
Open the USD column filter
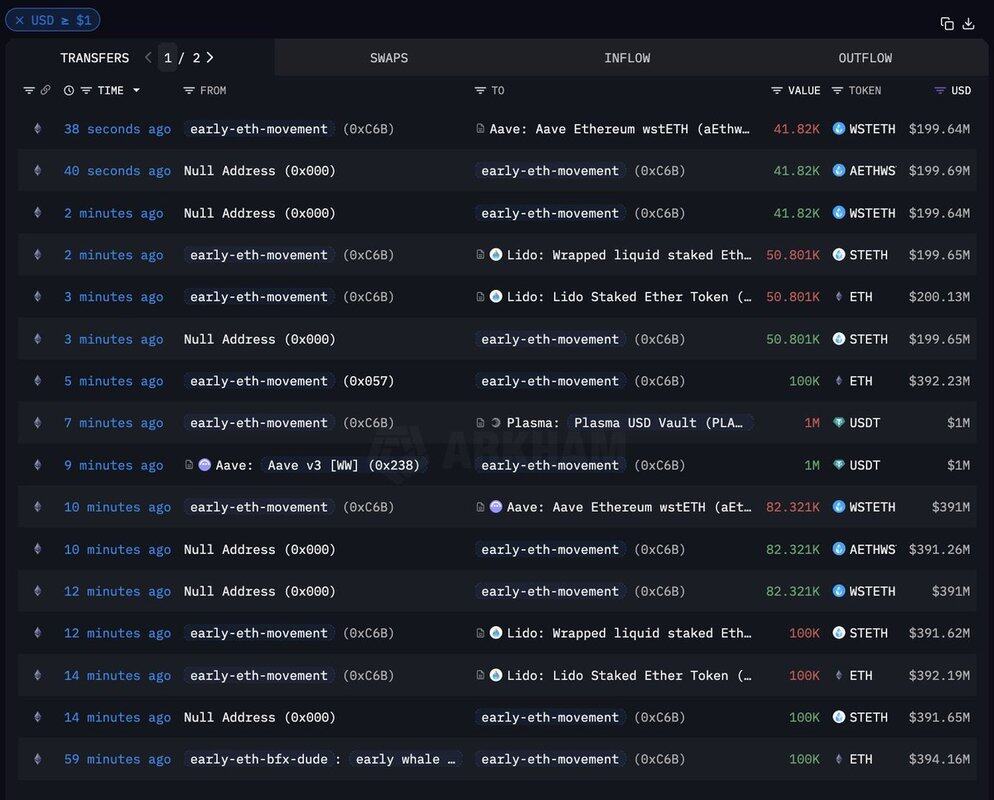(940, 91)
